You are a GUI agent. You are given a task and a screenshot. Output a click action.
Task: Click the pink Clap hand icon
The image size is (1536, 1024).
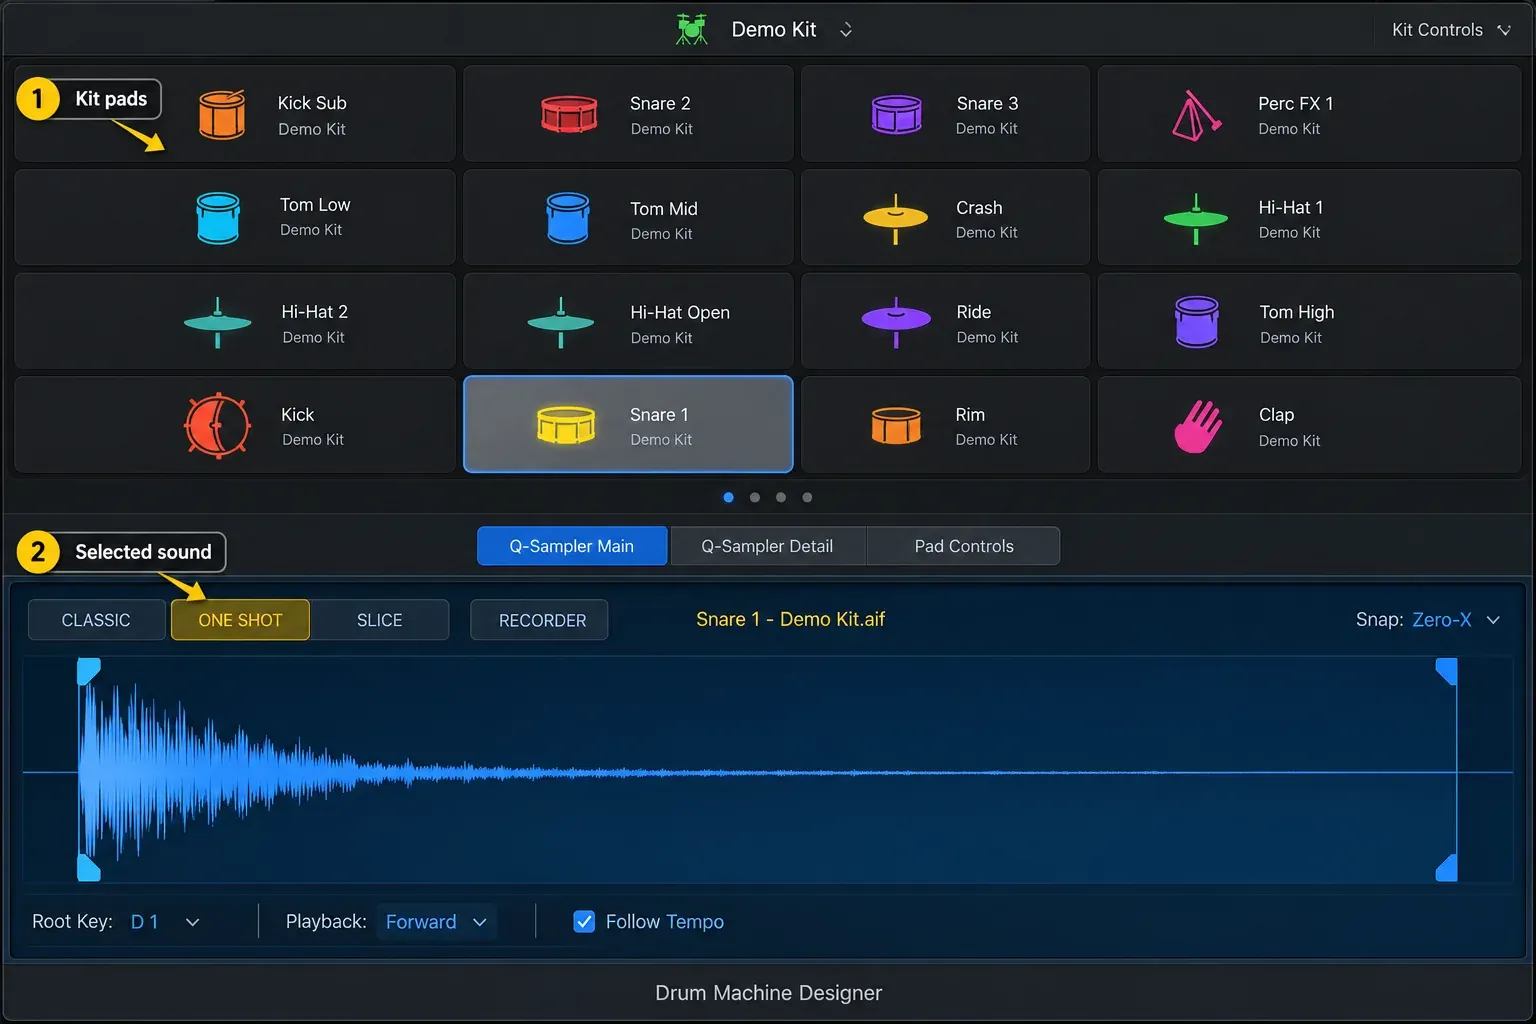click(1197, 427)
